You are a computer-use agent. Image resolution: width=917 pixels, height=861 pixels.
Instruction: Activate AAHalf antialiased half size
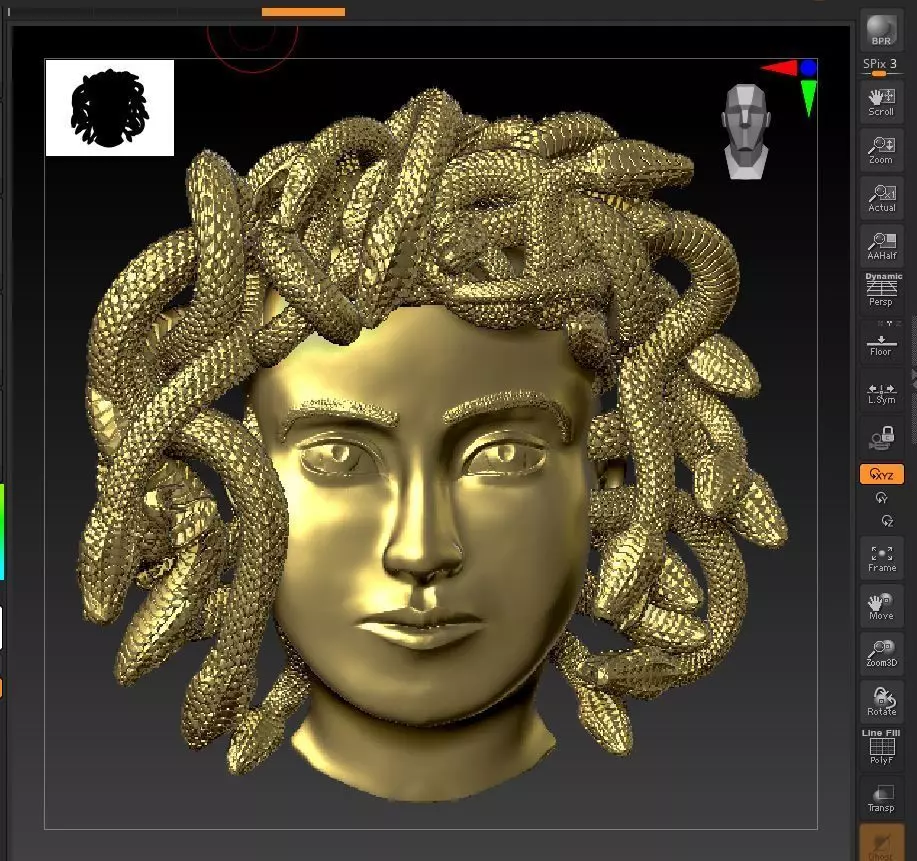point(881,246)
